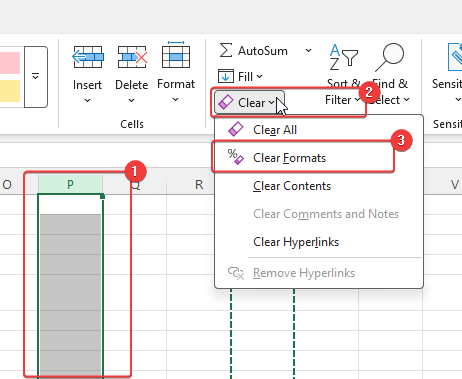Click the Sort & Filter icon
The height and width of the screenshot is (379, 462).
343,57
